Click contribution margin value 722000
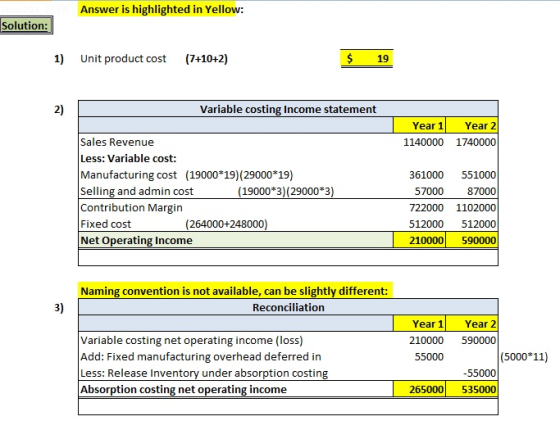 click(x=426, y=208)
